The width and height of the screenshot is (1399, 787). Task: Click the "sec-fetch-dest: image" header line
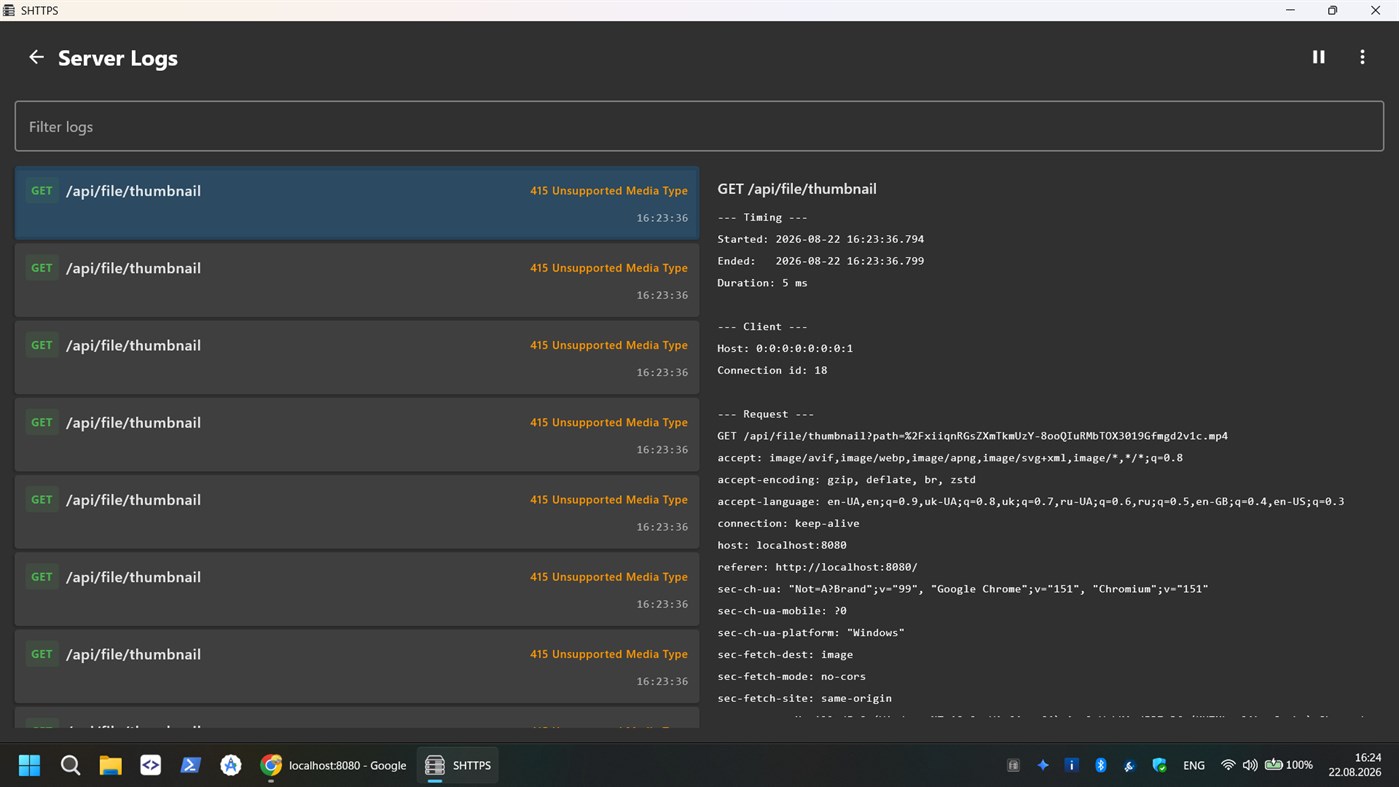coord(785,655)
